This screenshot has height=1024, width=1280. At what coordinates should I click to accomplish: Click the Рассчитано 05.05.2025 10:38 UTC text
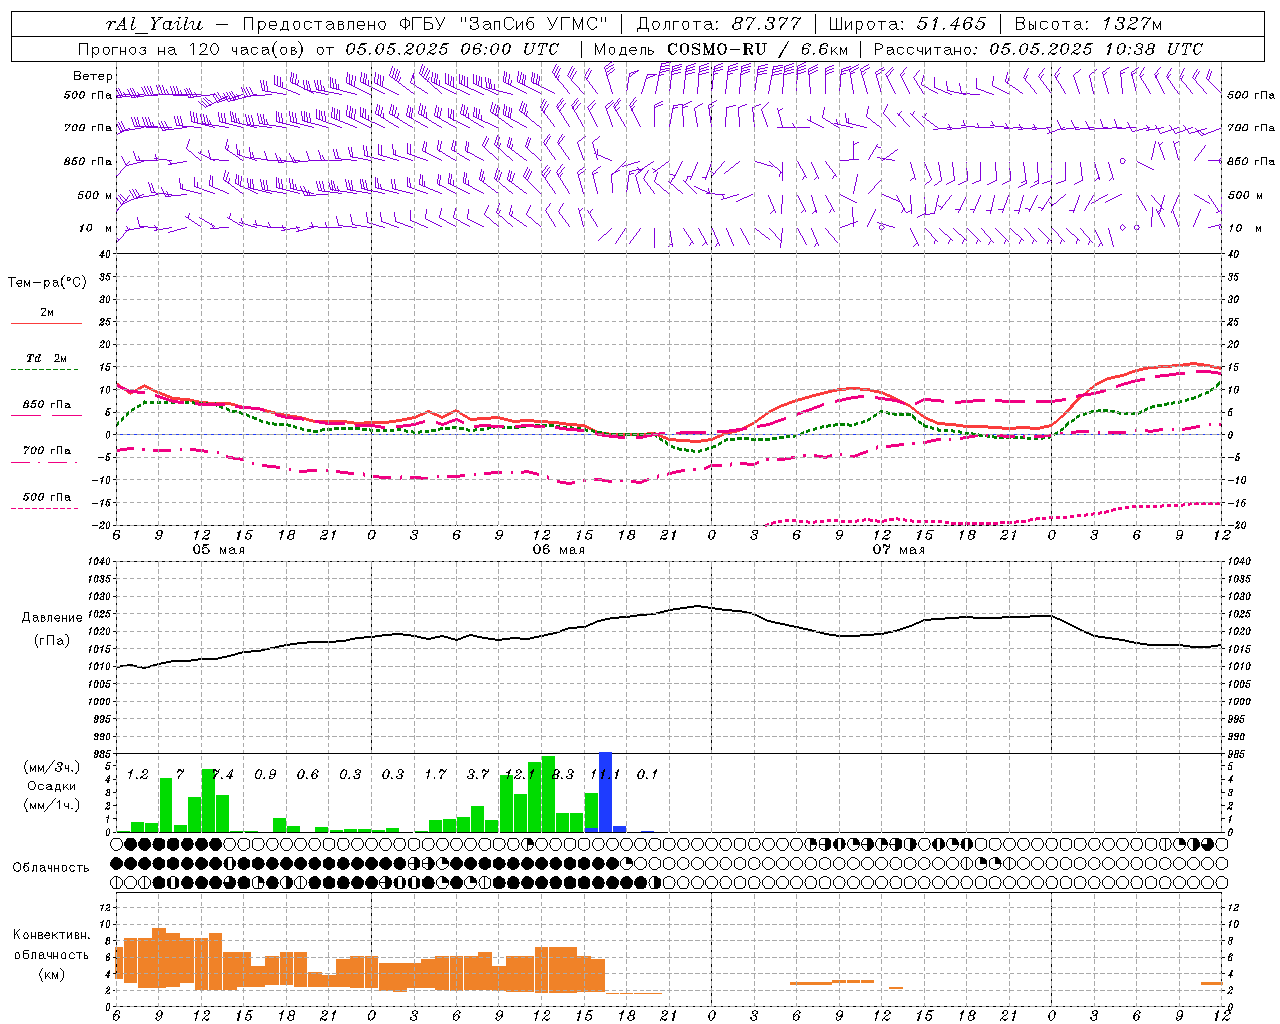pos(1038,49)
